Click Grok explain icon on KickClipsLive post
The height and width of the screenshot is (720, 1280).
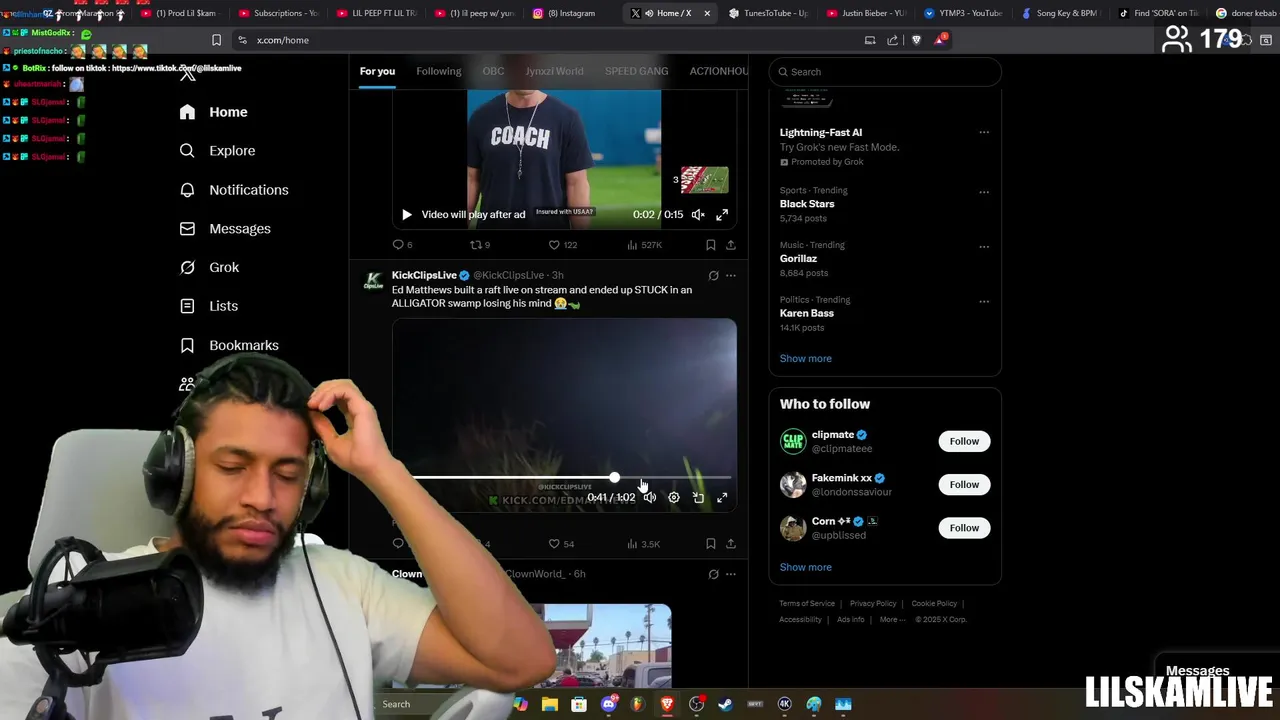713,276
